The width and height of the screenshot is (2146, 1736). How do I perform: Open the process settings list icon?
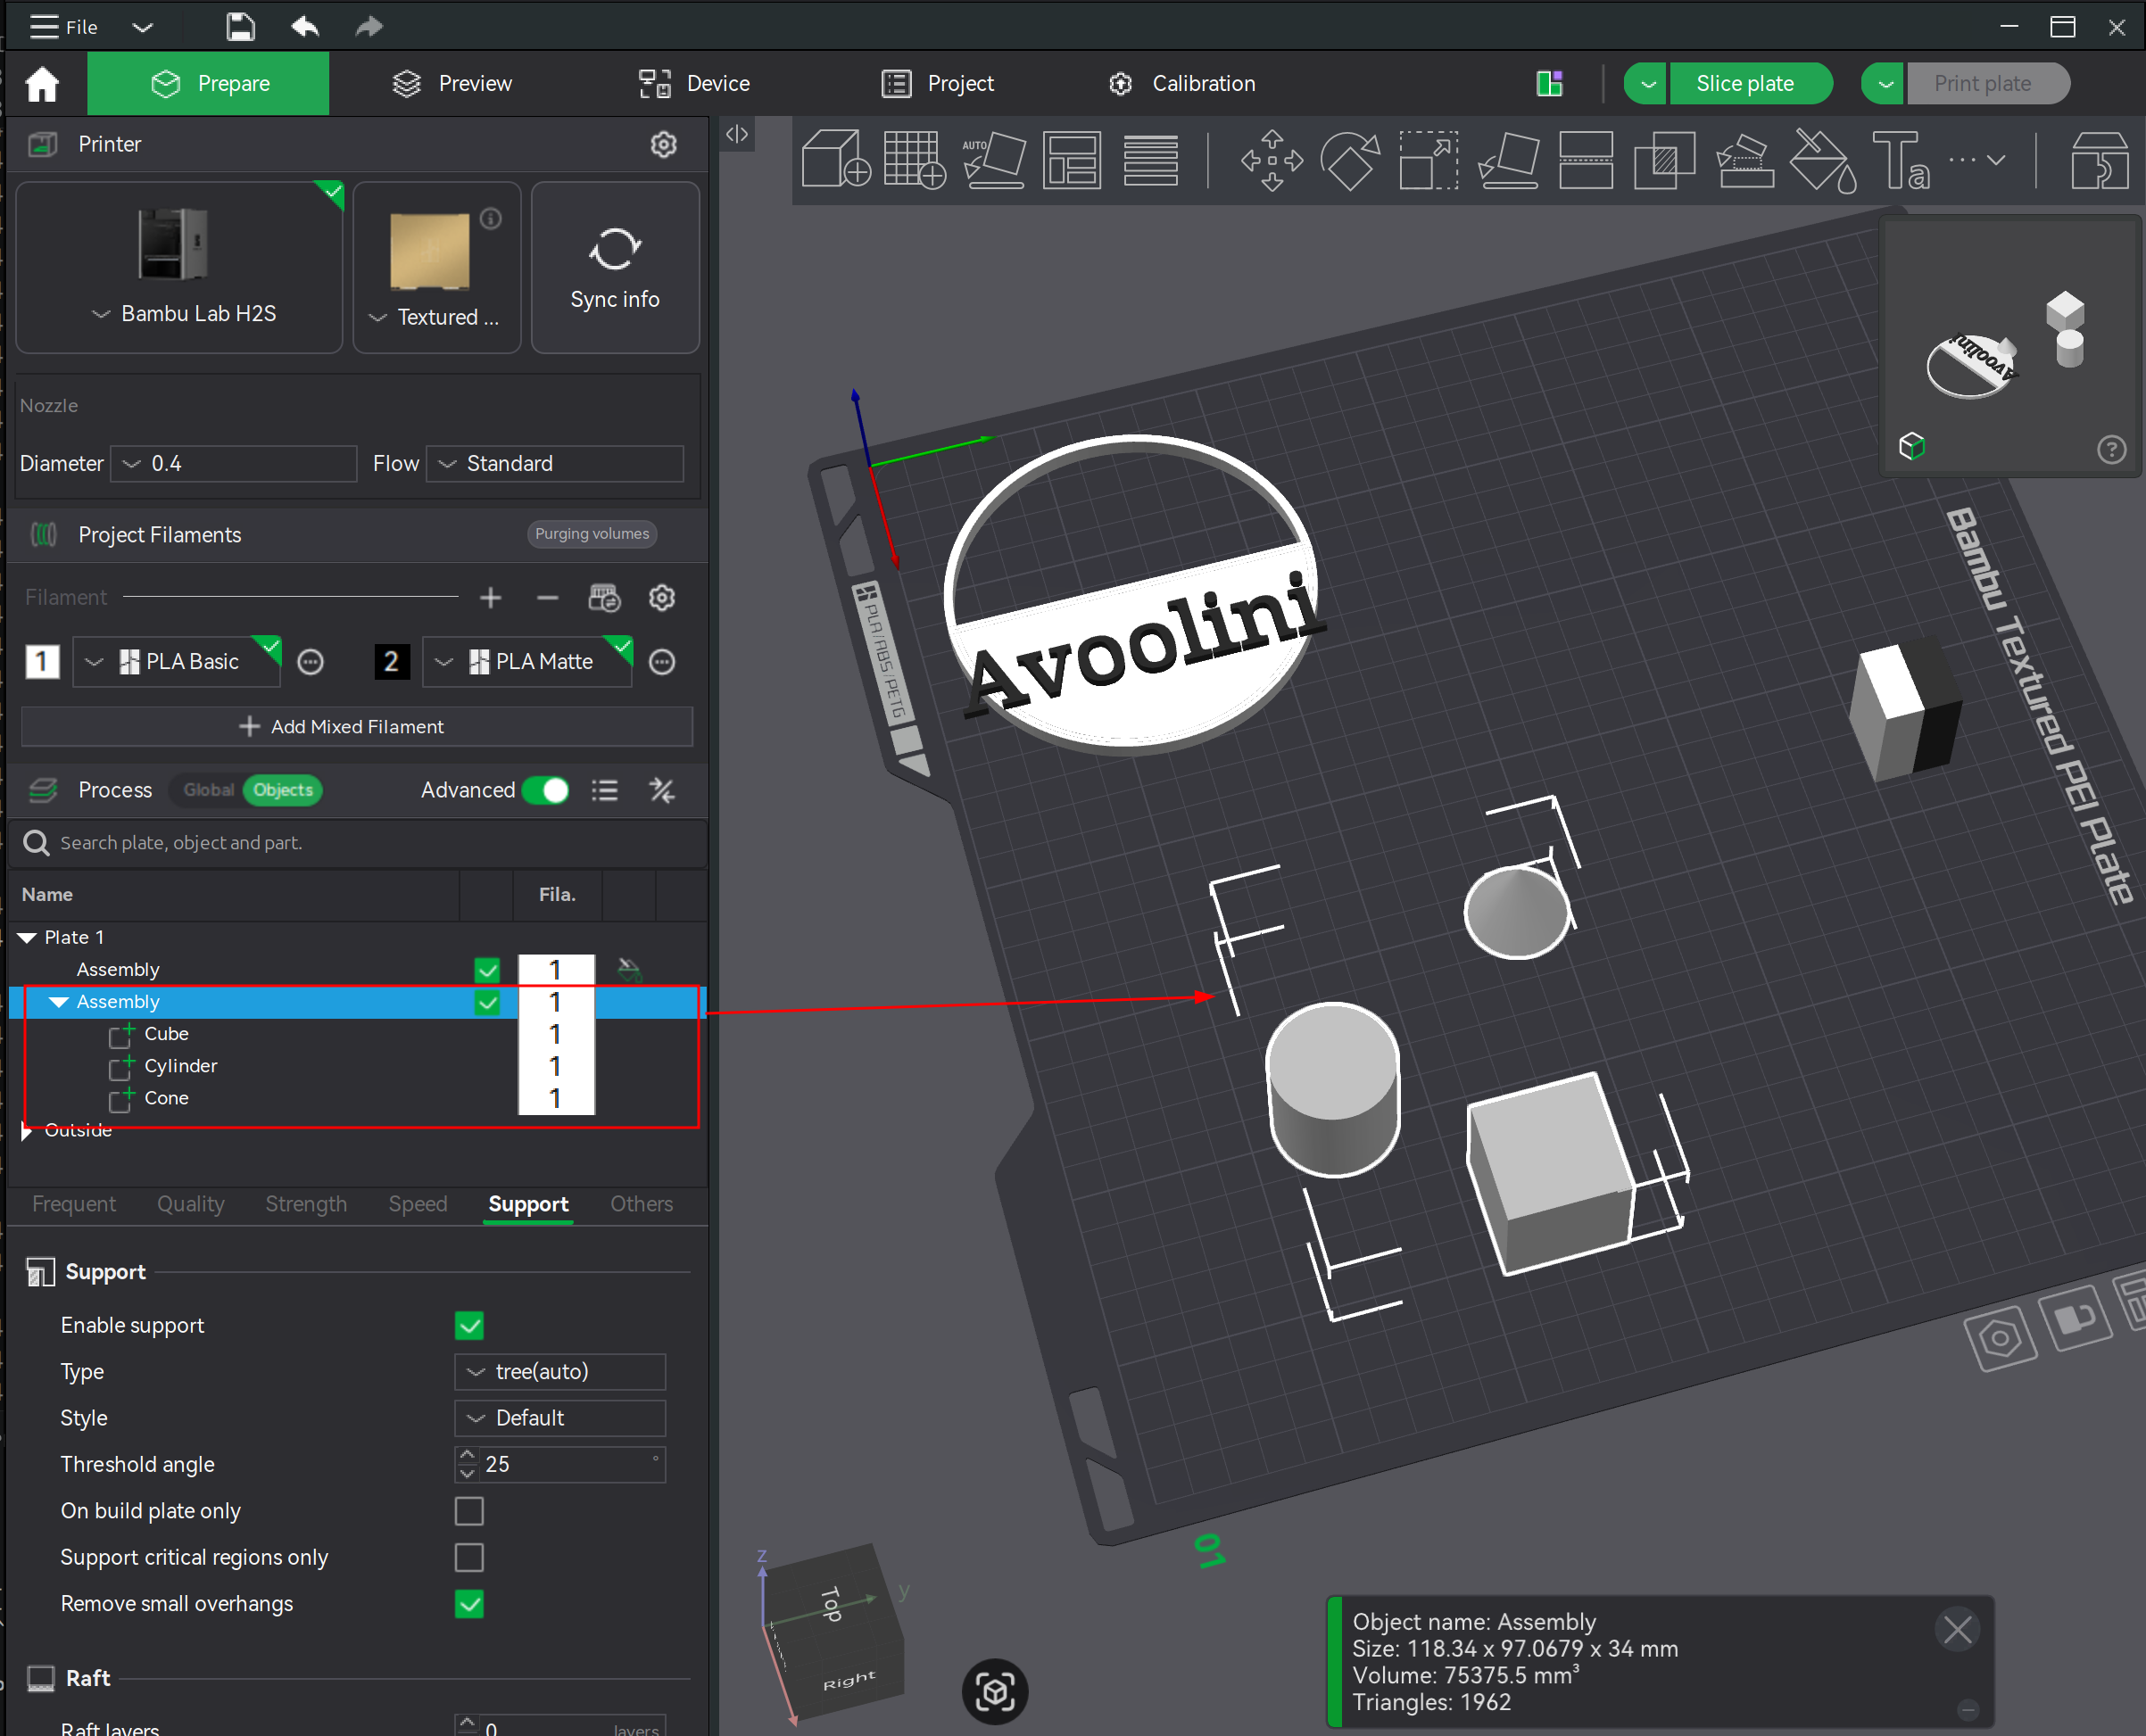coord(604,790)
